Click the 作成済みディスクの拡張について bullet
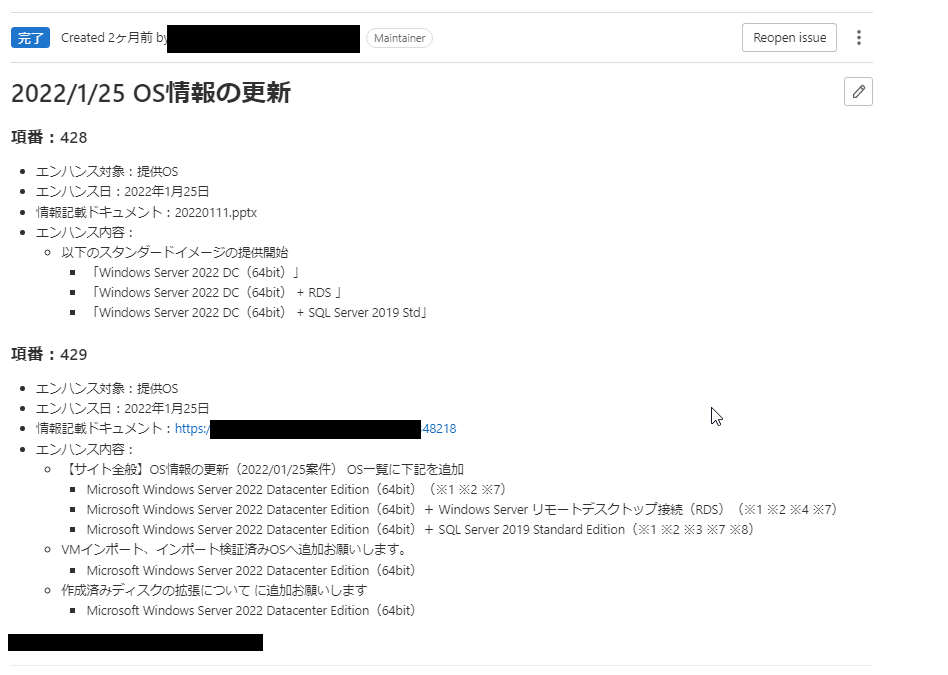Image resolution: width=948 pixels, height=675 pixels. click(214, 590)
